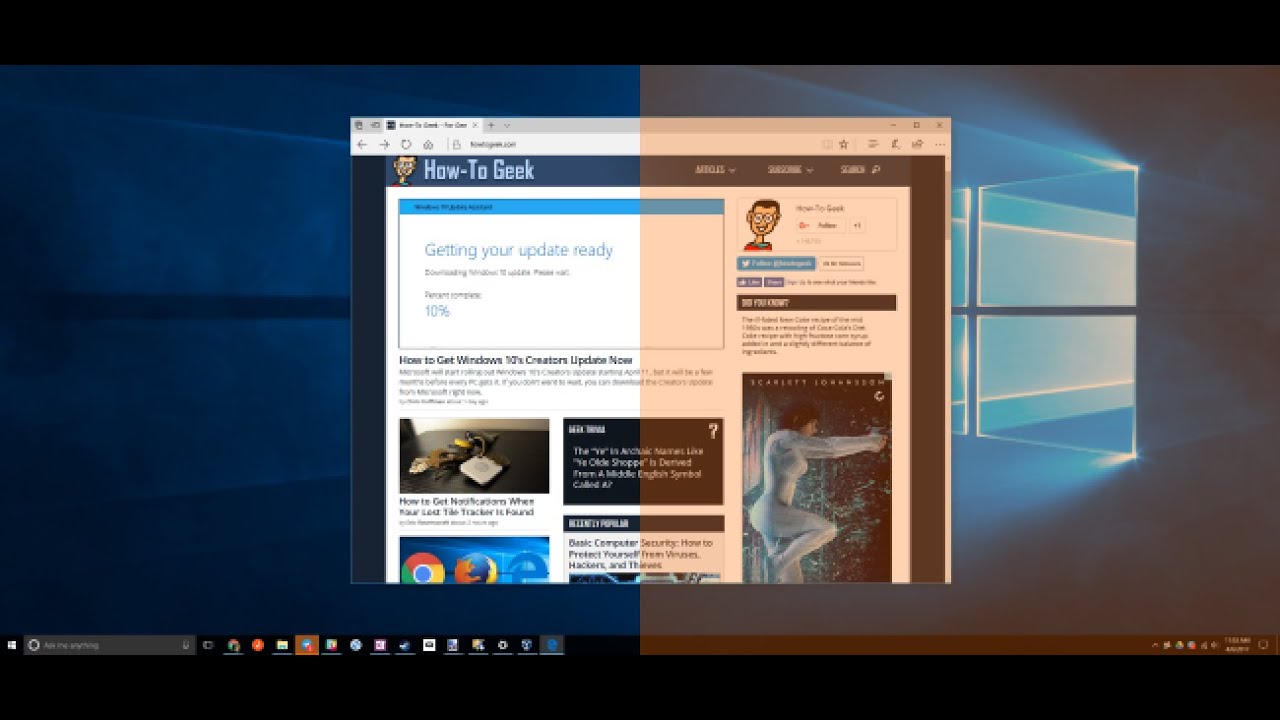Open site Search in header
1280x720 pixels.
(x=860, y=170)
